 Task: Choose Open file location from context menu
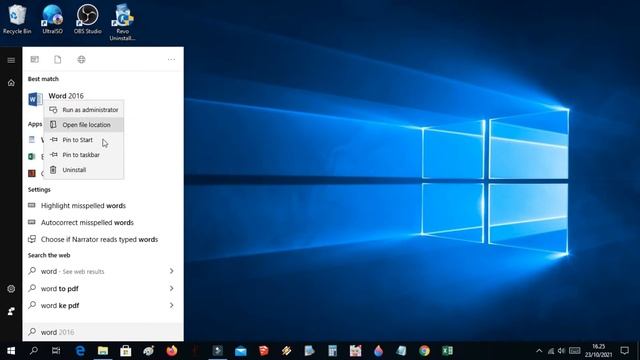click(x=84, y=125)
